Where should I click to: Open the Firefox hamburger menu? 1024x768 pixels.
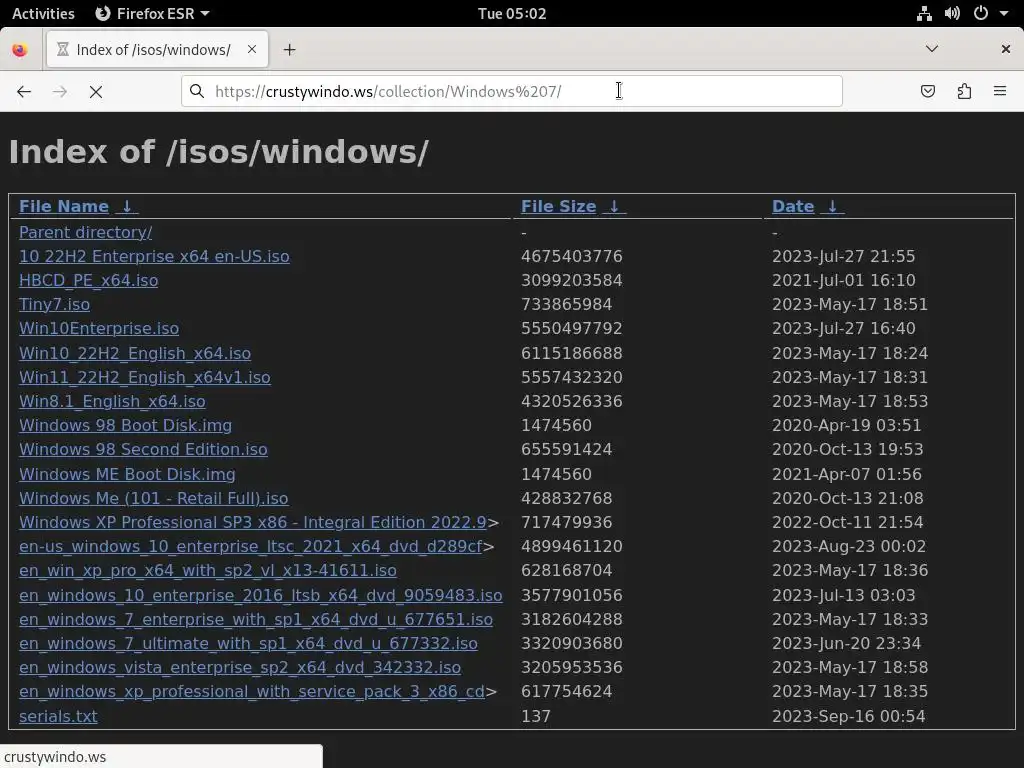tap(1000, 91)
